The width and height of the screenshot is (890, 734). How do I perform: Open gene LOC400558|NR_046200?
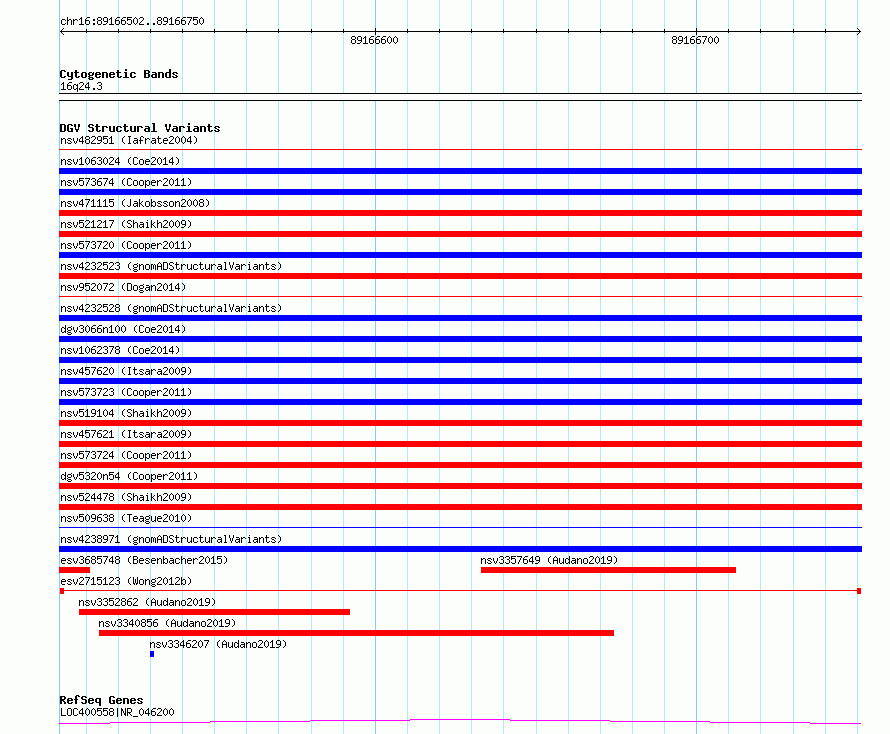pyautogui.click(x=117, y=712)
